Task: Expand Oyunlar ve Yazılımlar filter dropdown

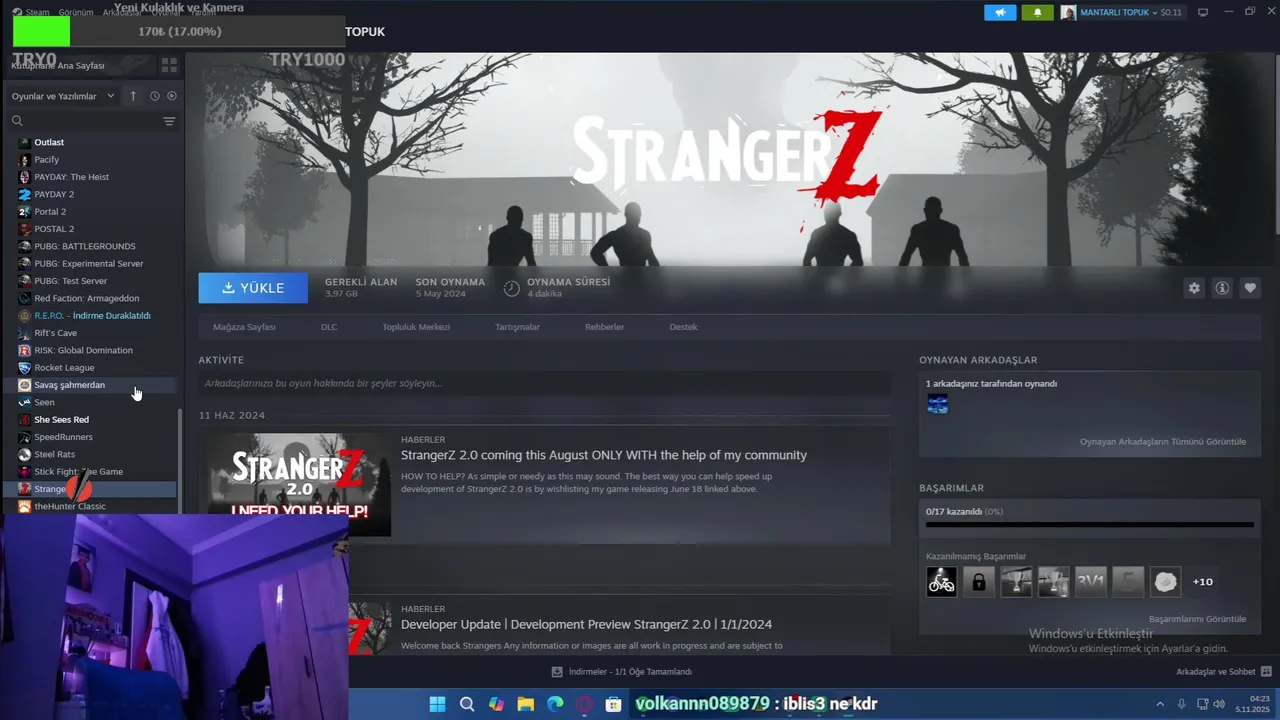Action: [x=60, y=96]
